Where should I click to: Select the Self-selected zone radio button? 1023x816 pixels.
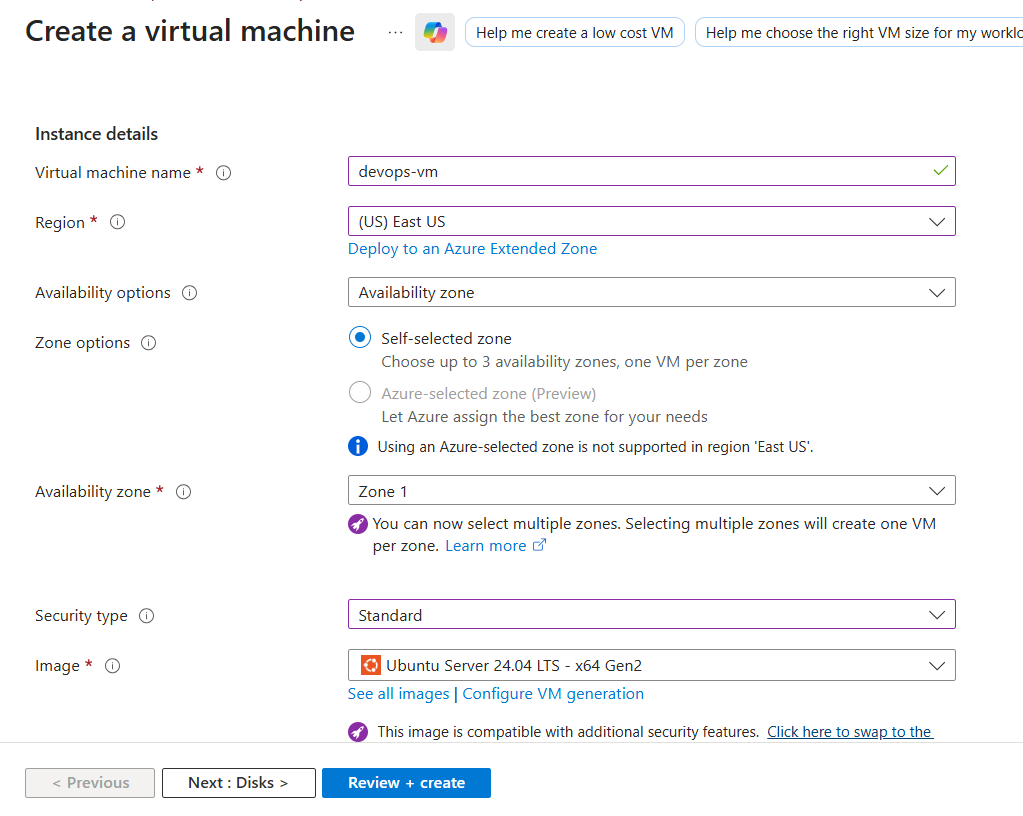pyautogui.click(x=360, y=338)
